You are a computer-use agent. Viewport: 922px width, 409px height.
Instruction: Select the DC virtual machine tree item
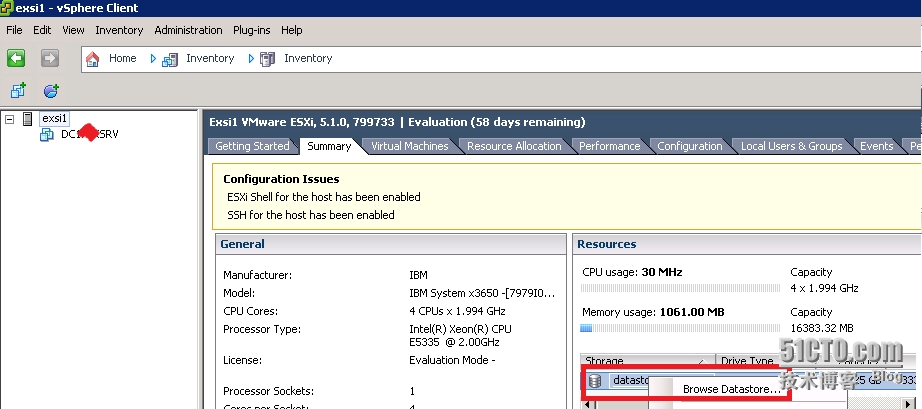click(x=90, y=135)
